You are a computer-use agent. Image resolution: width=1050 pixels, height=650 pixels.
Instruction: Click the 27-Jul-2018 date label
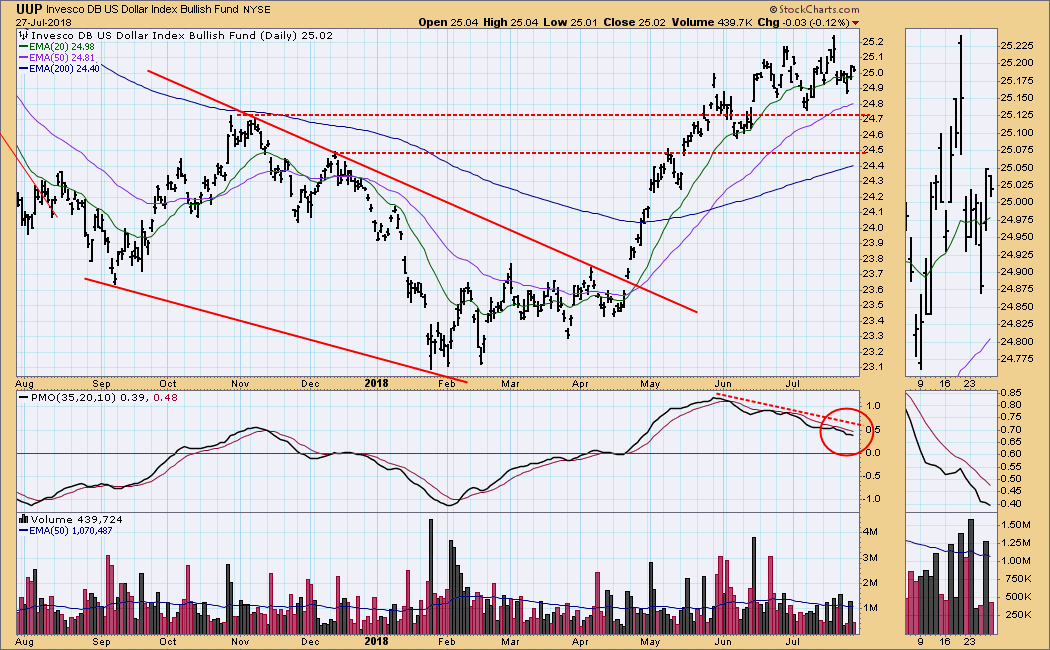pos(48,22)
